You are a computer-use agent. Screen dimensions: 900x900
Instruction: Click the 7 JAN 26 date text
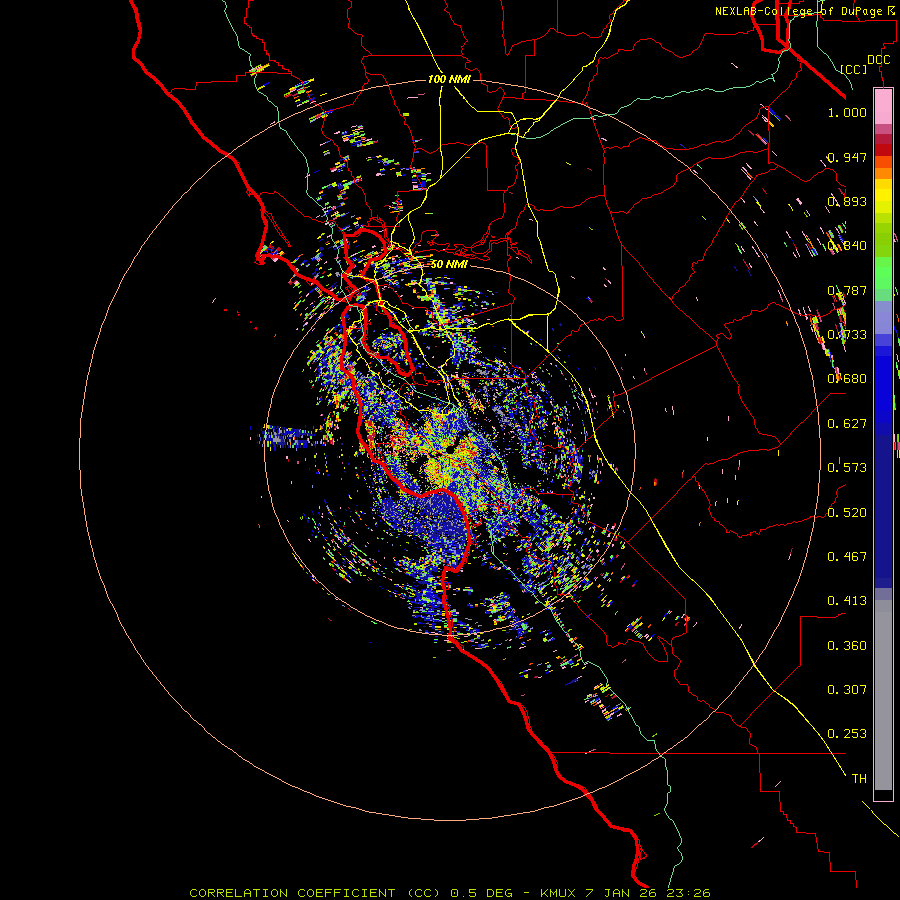click(622, 893)
